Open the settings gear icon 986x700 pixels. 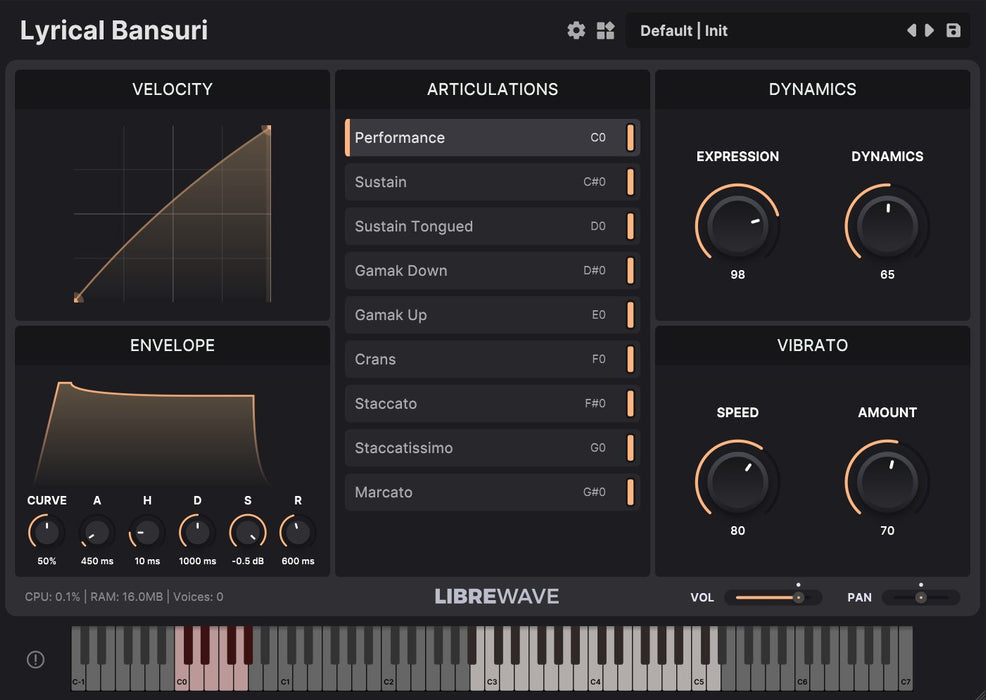click(x=576, y=31)
